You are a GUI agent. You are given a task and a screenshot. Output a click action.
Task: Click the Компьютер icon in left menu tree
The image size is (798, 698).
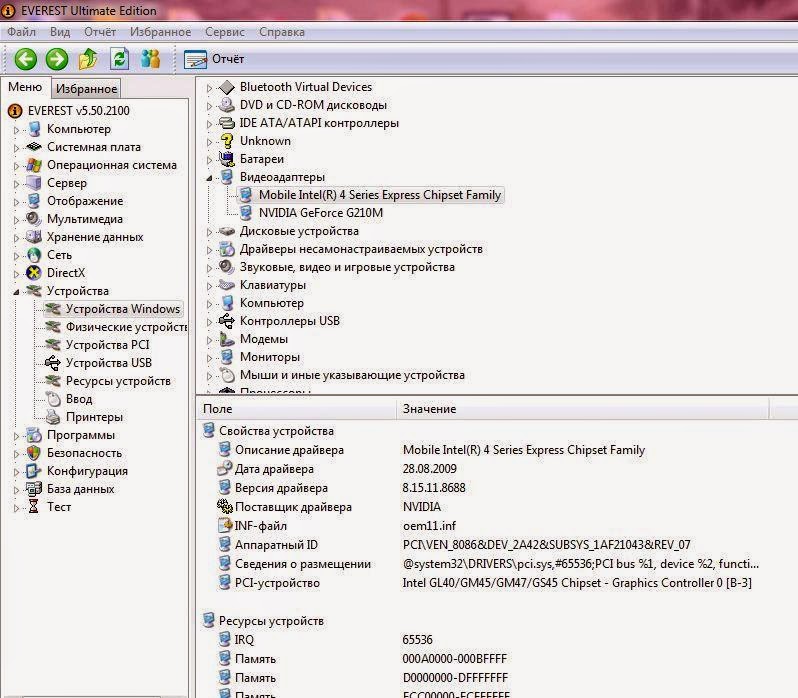tap(34, 129)
